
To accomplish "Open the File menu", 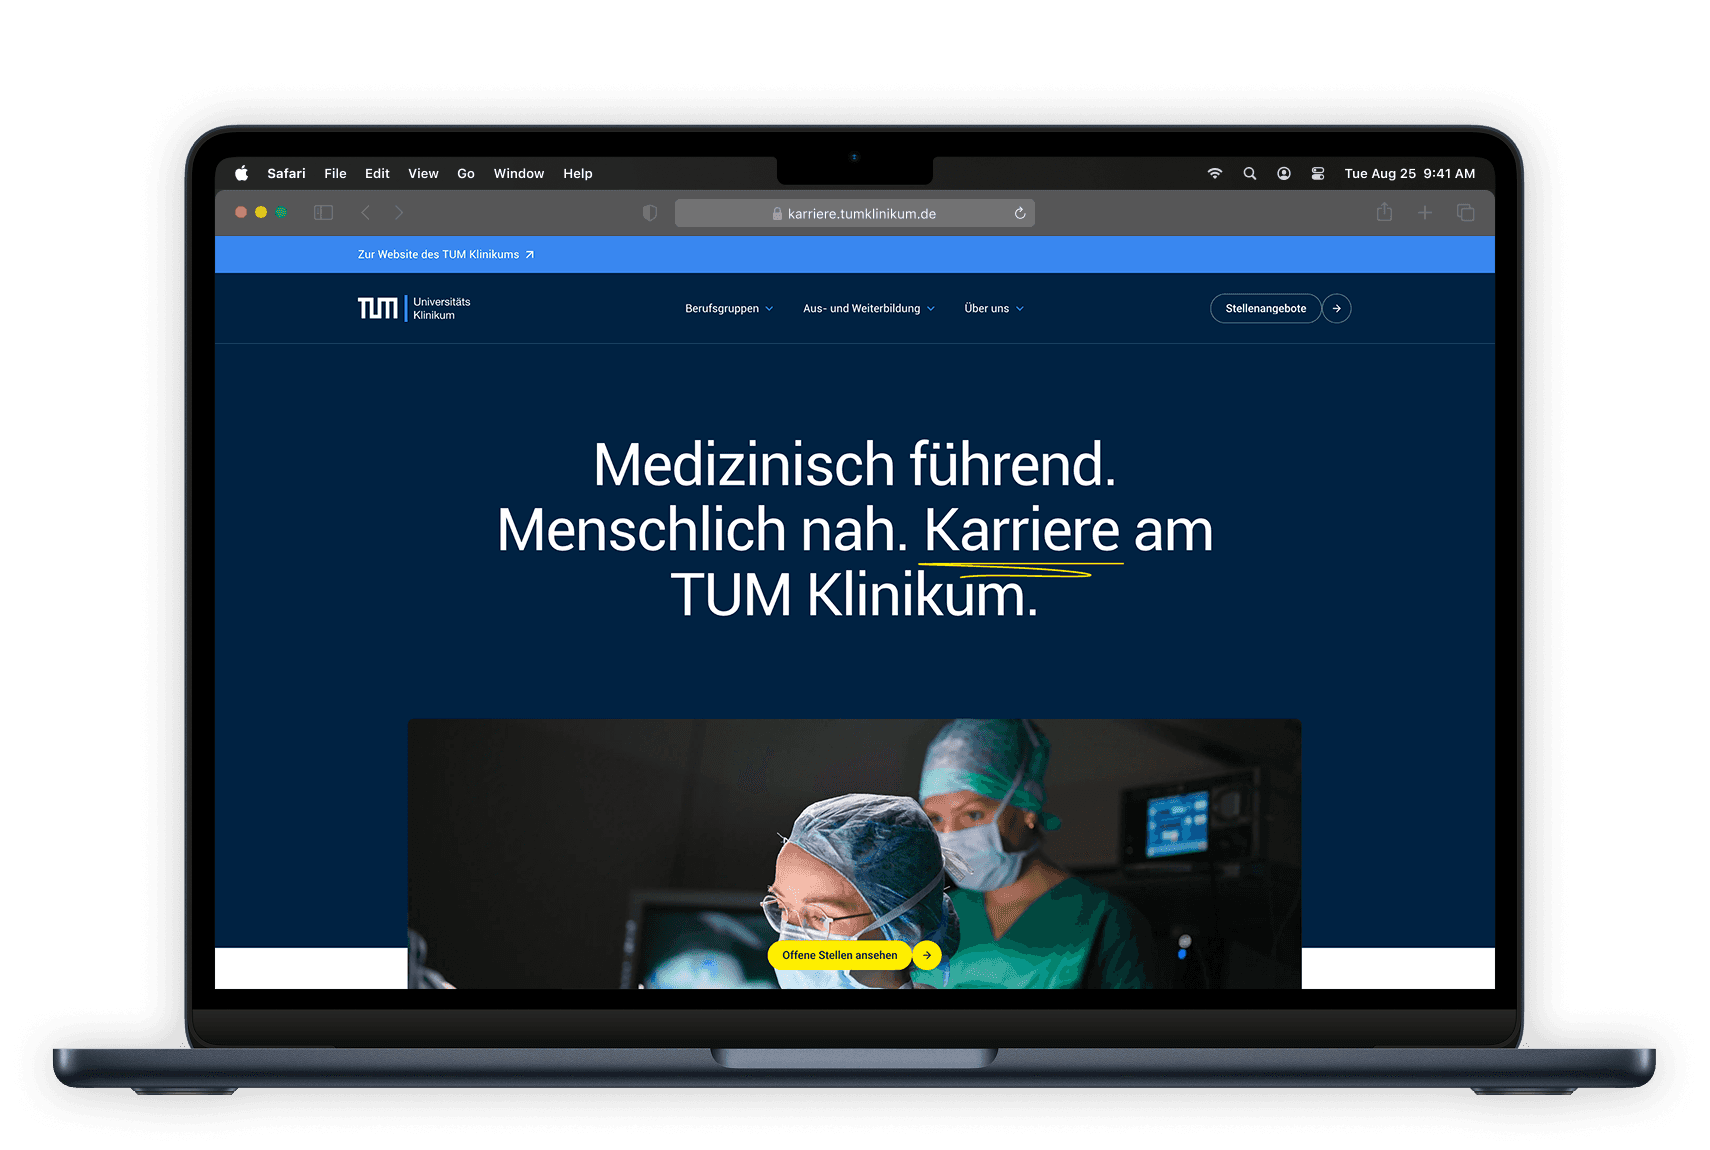I will (335, 173).
